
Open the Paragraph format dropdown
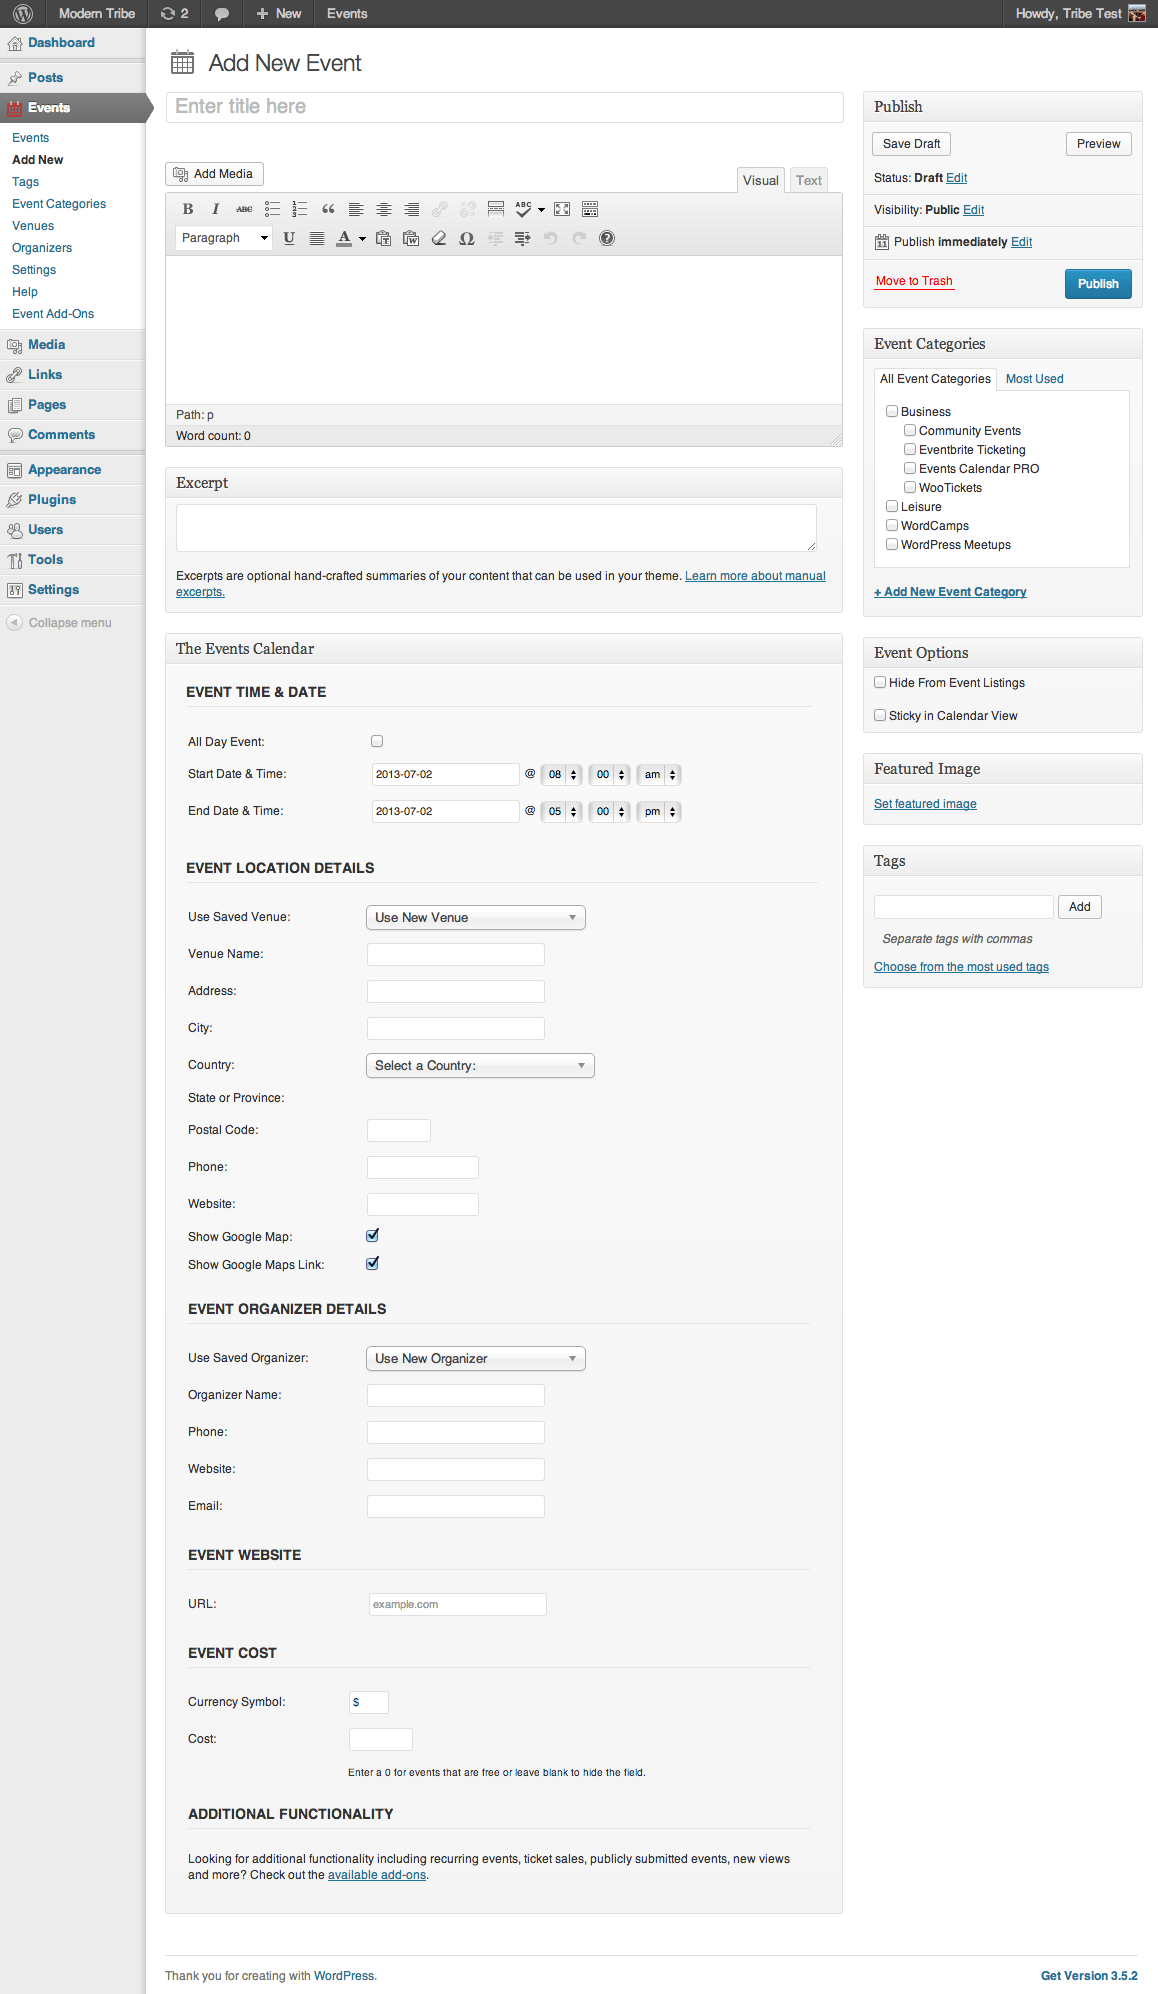coord(223,238)
